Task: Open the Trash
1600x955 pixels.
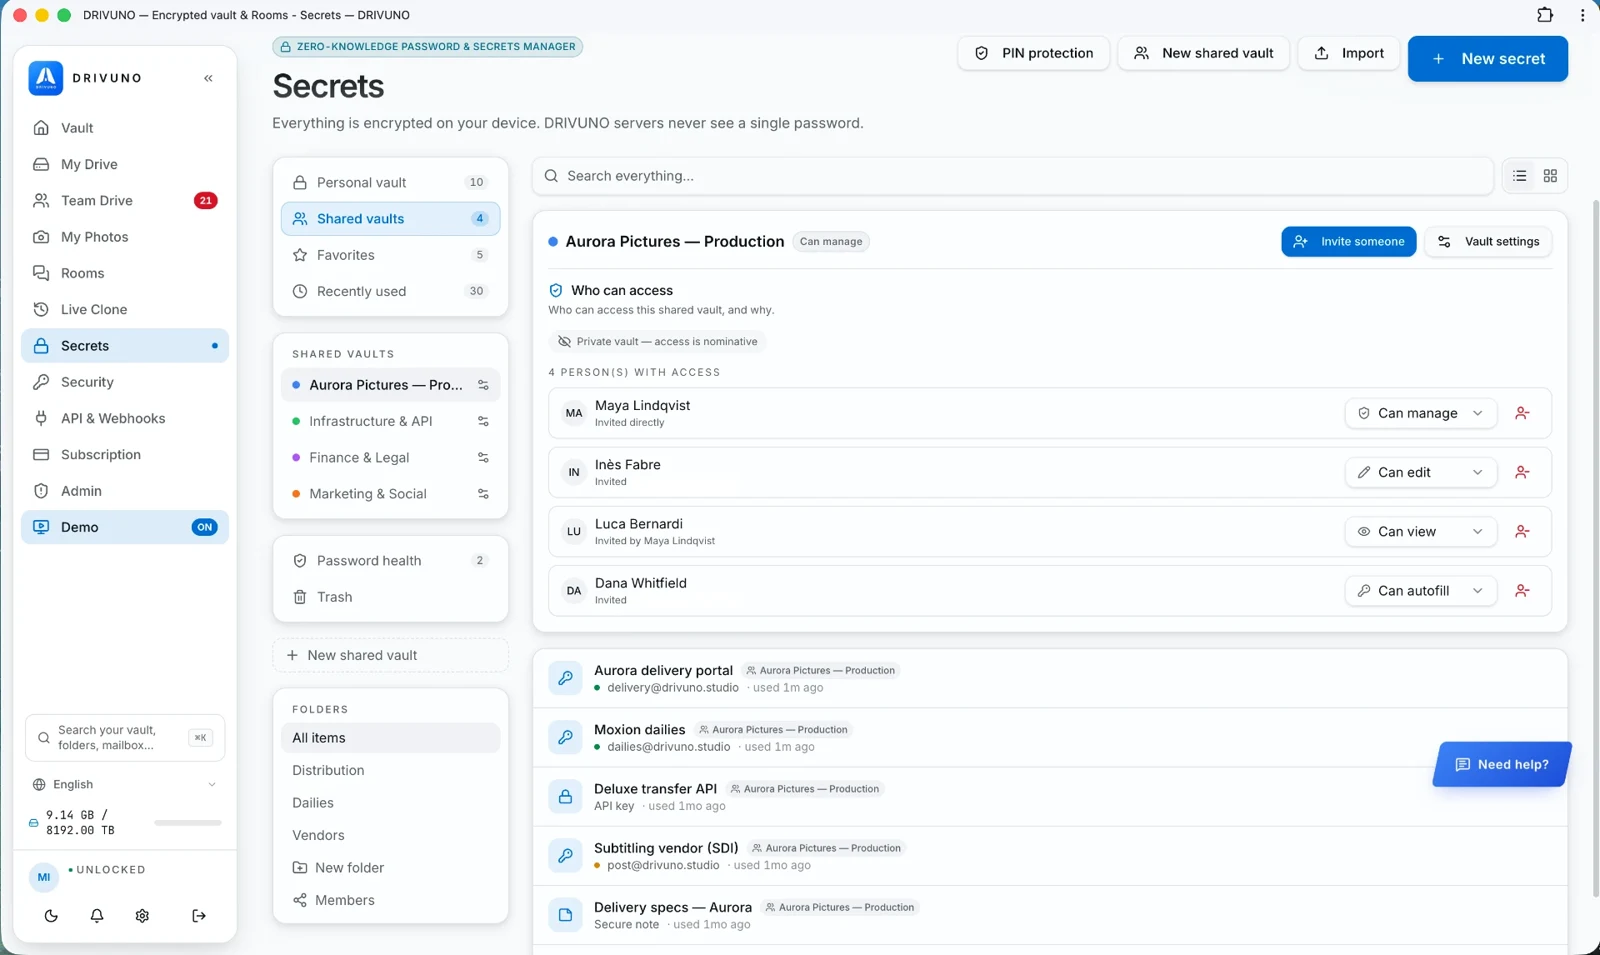Action: (390, 597)
